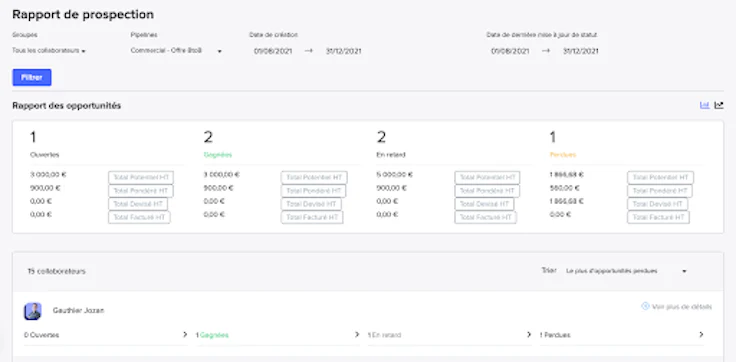Screen dimensions: 736x362
Task: Select the orange Perdues summary label
Action: (x=563, y=154)
